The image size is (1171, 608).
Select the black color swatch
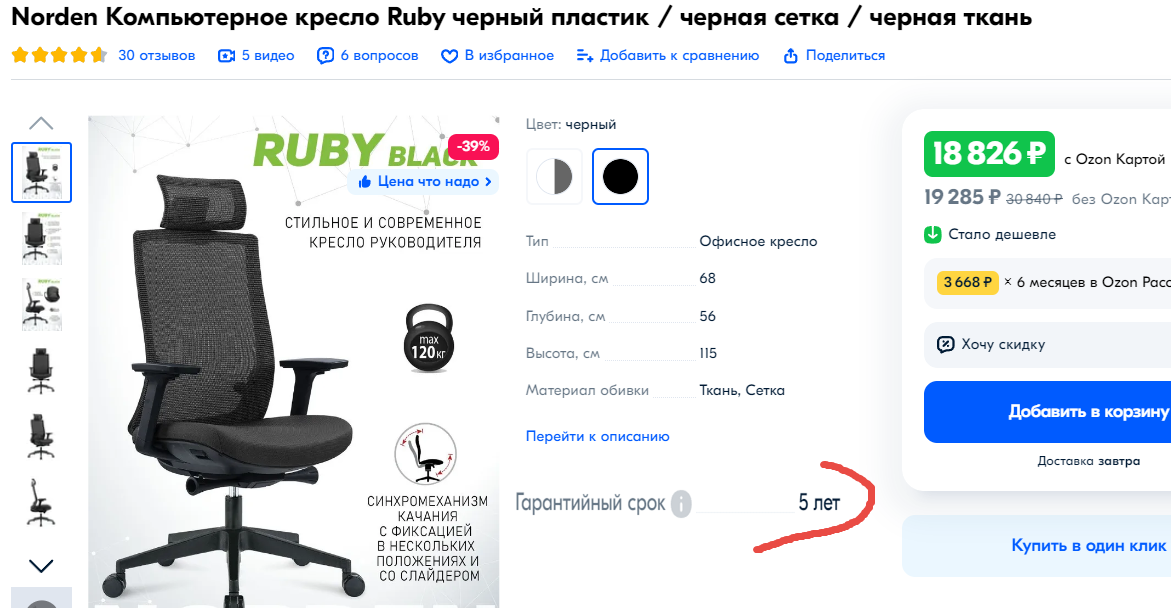pyautogui.click(x=620, y=177)
